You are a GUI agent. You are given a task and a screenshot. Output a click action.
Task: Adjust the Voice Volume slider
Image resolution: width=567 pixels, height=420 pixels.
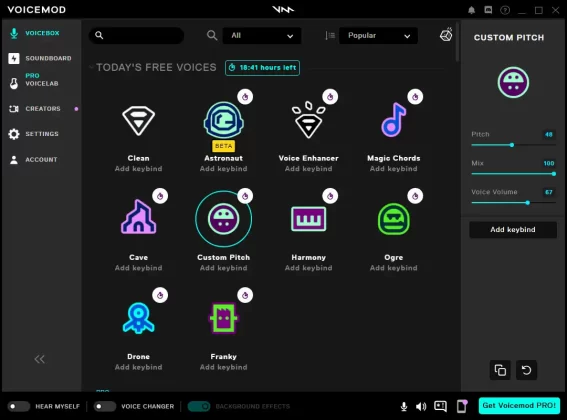(x=513, y=203)
